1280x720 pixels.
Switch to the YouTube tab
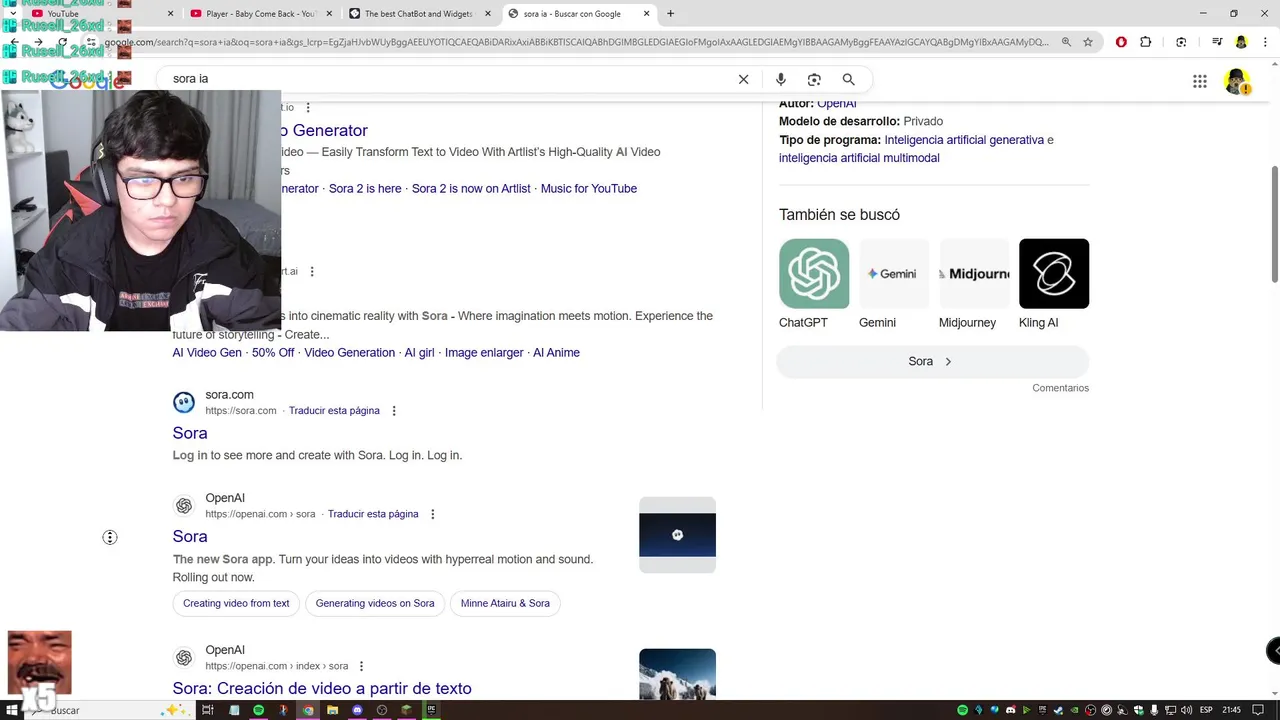pyautogui.click(x=100, y=14)
